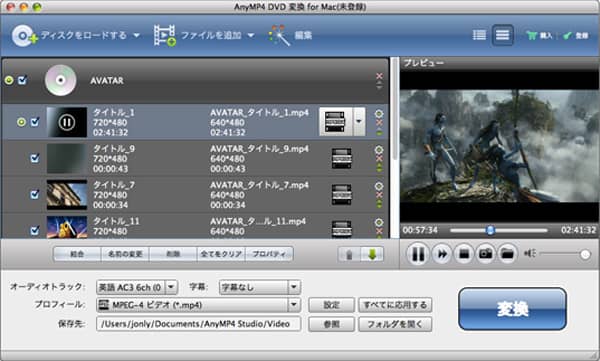Open the profile (プロフィール) MPEG-4 dropdown
The width and height of the screenshot is (600, 361).
[294, 305]
